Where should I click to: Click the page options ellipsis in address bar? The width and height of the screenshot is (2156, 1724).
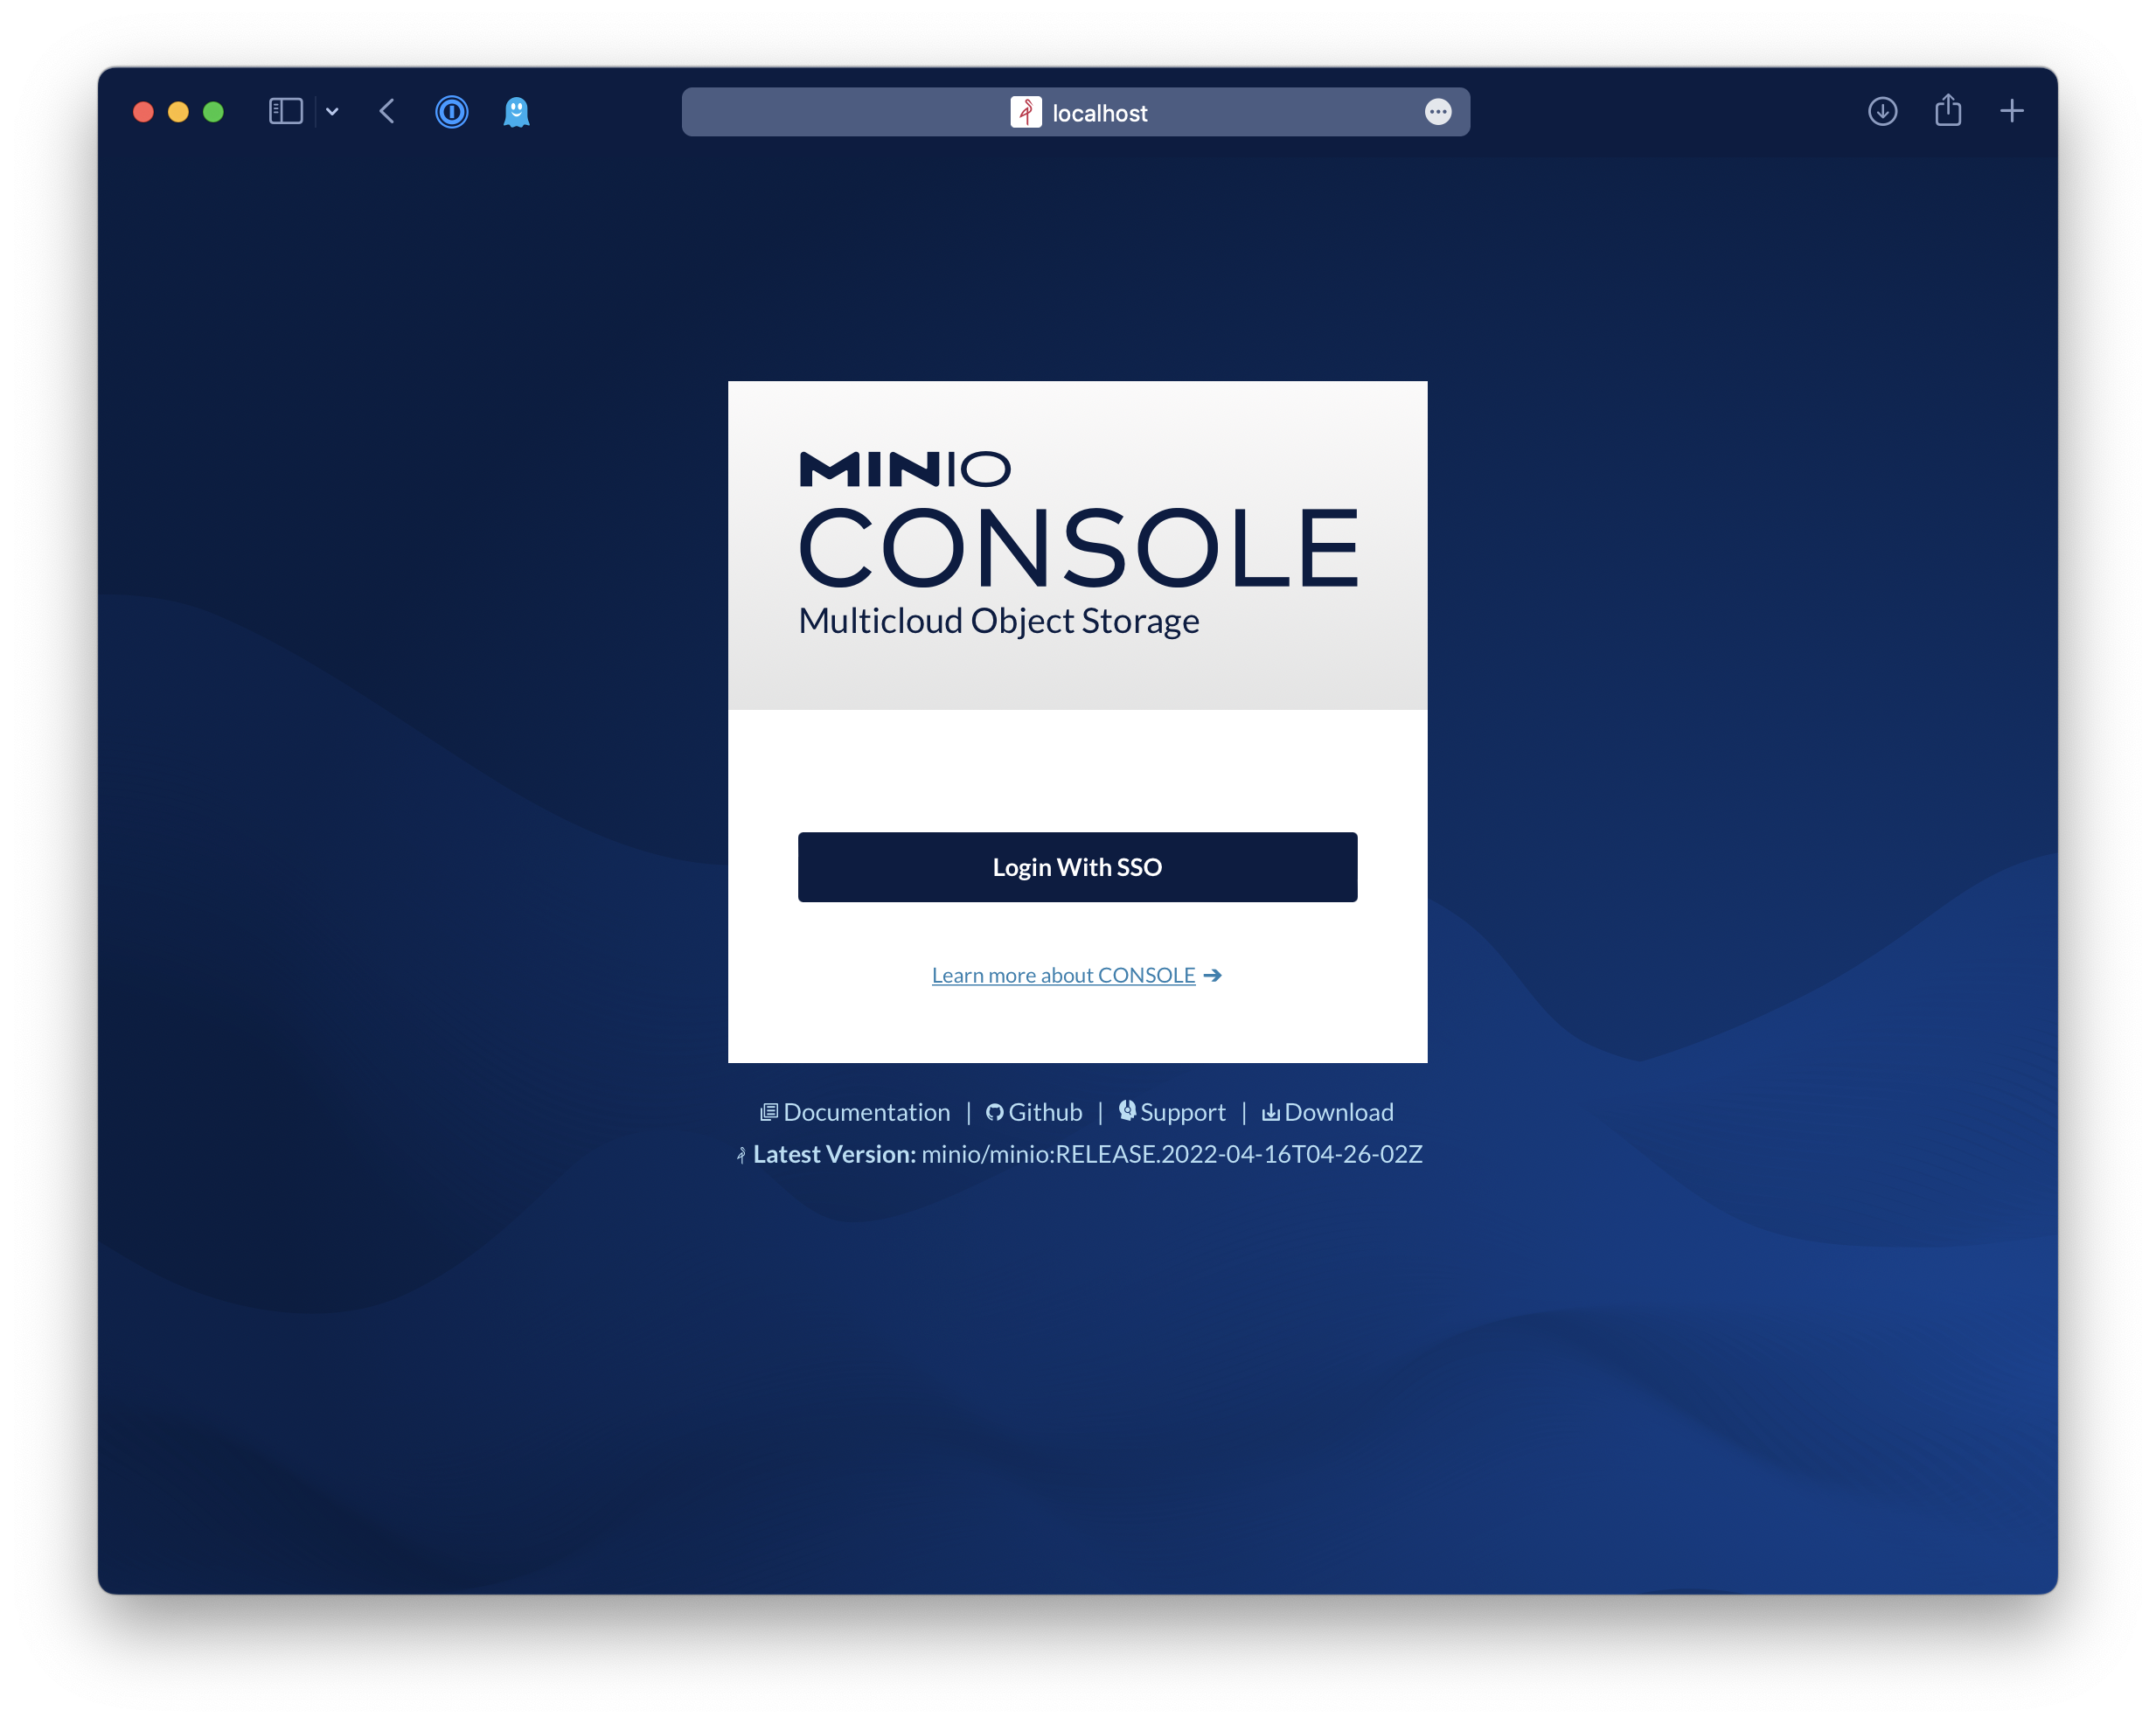(x=1437, y=112)
